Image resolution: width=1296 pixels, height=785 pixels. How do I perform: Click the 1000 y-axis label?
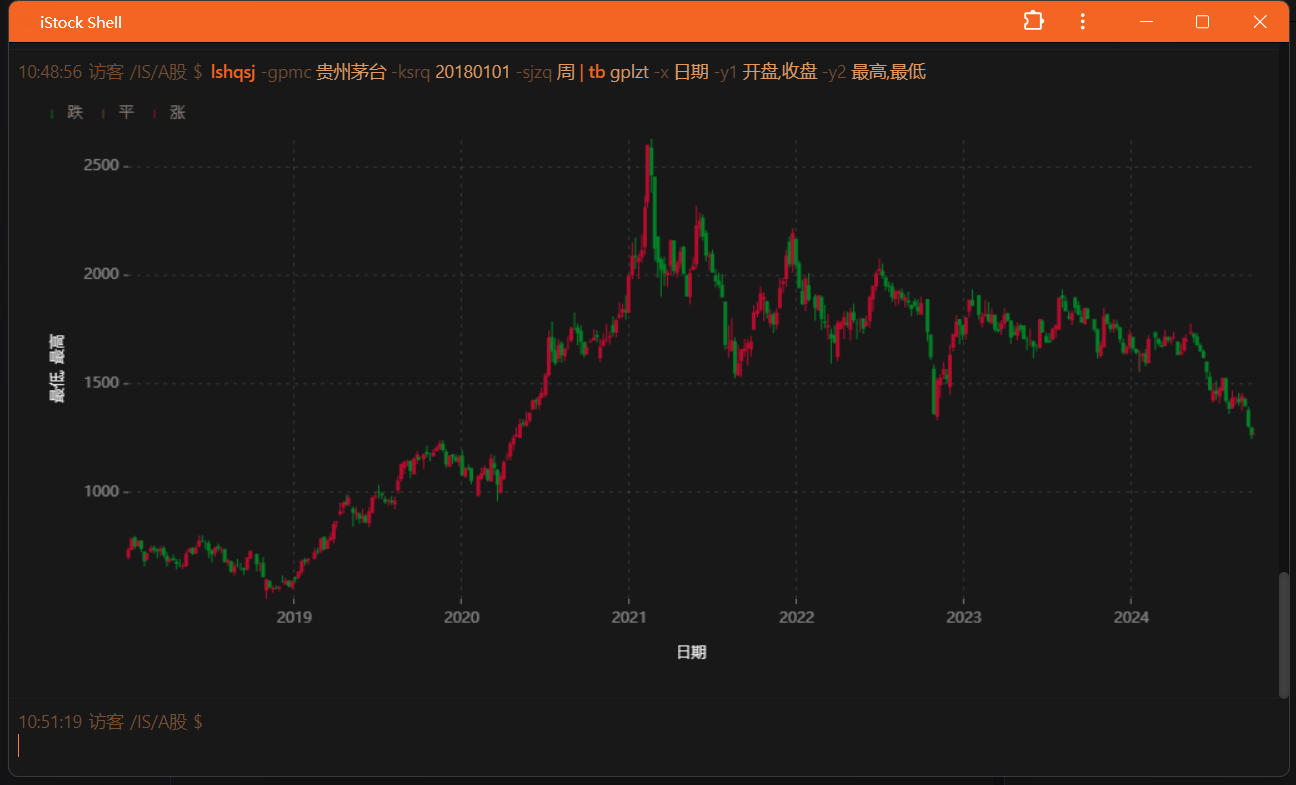click(x=101, y=492)
